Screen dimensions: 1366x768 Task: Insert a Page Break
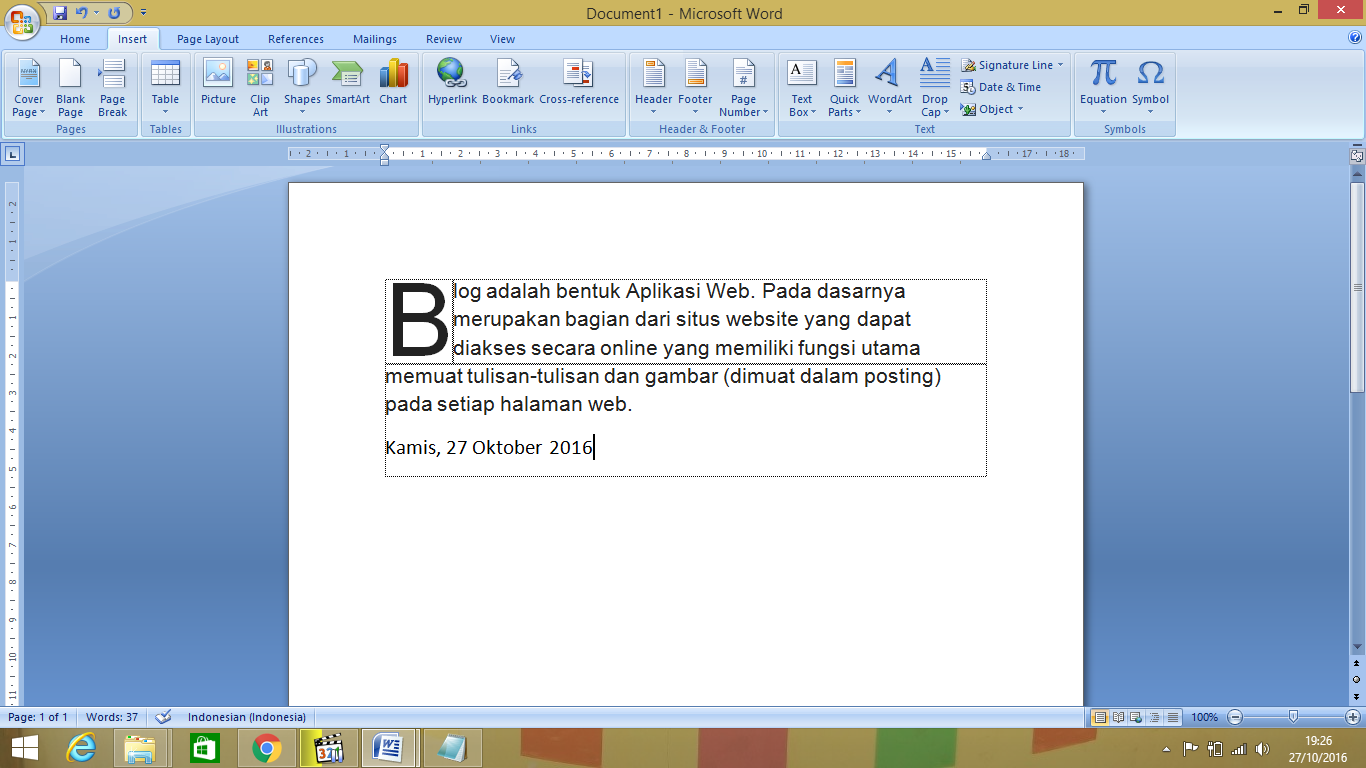(x=113, y=88)
